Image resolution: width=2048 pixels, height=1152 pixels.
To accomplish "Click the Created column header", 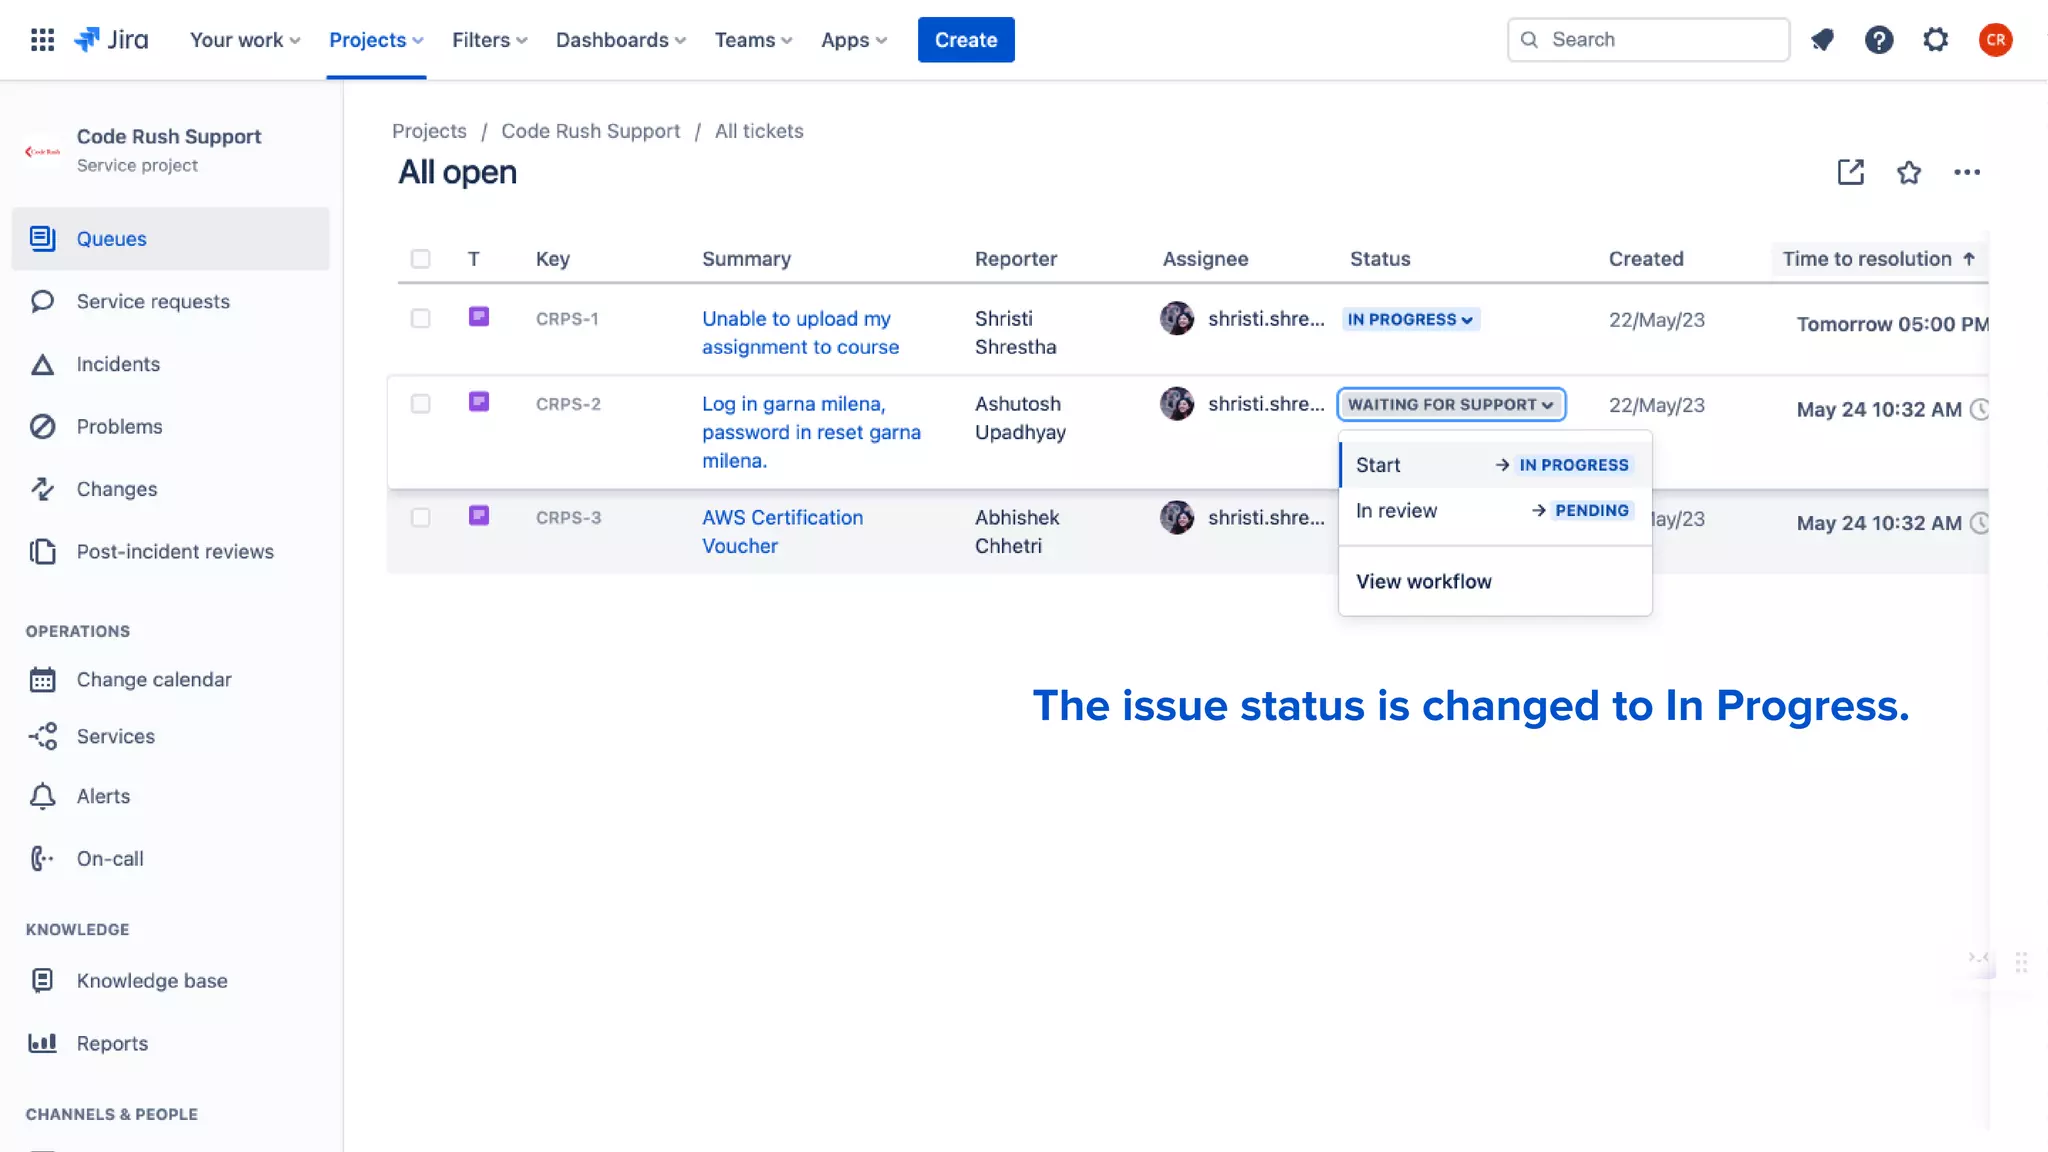I will tap(1646, 259).
